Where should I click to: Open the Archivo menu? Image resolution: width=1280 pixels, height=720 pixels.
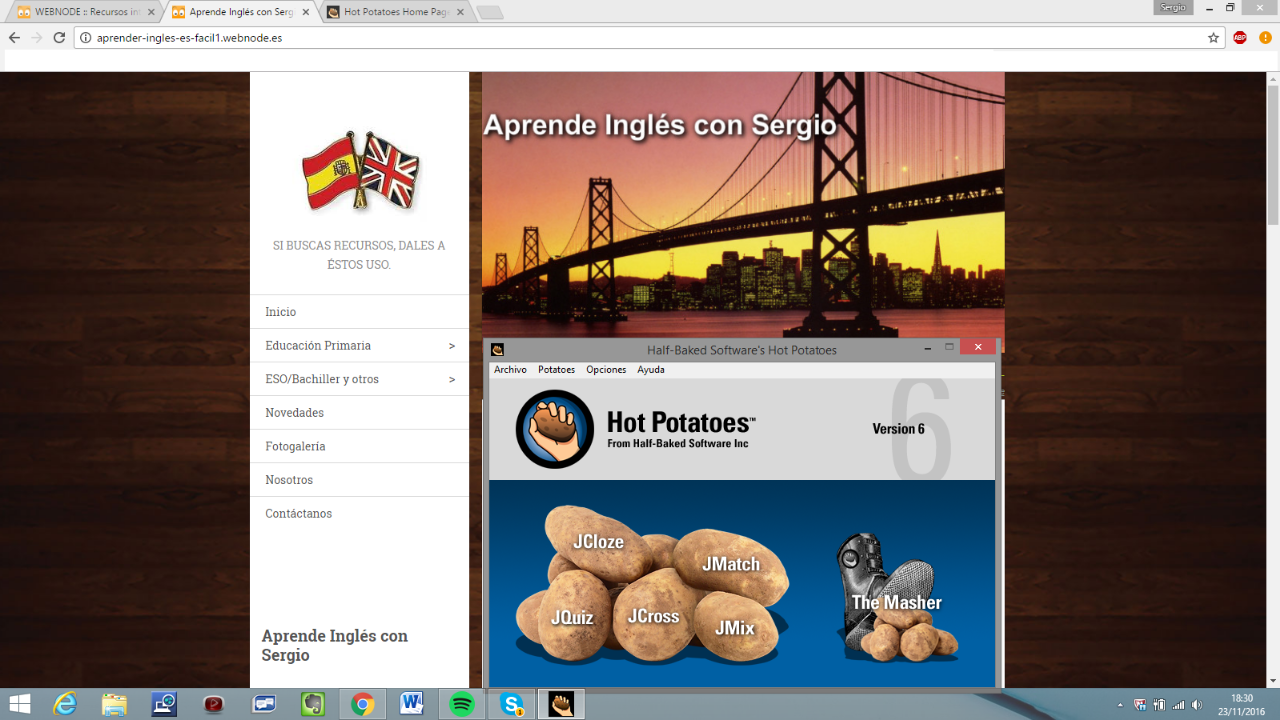point(510,370)
